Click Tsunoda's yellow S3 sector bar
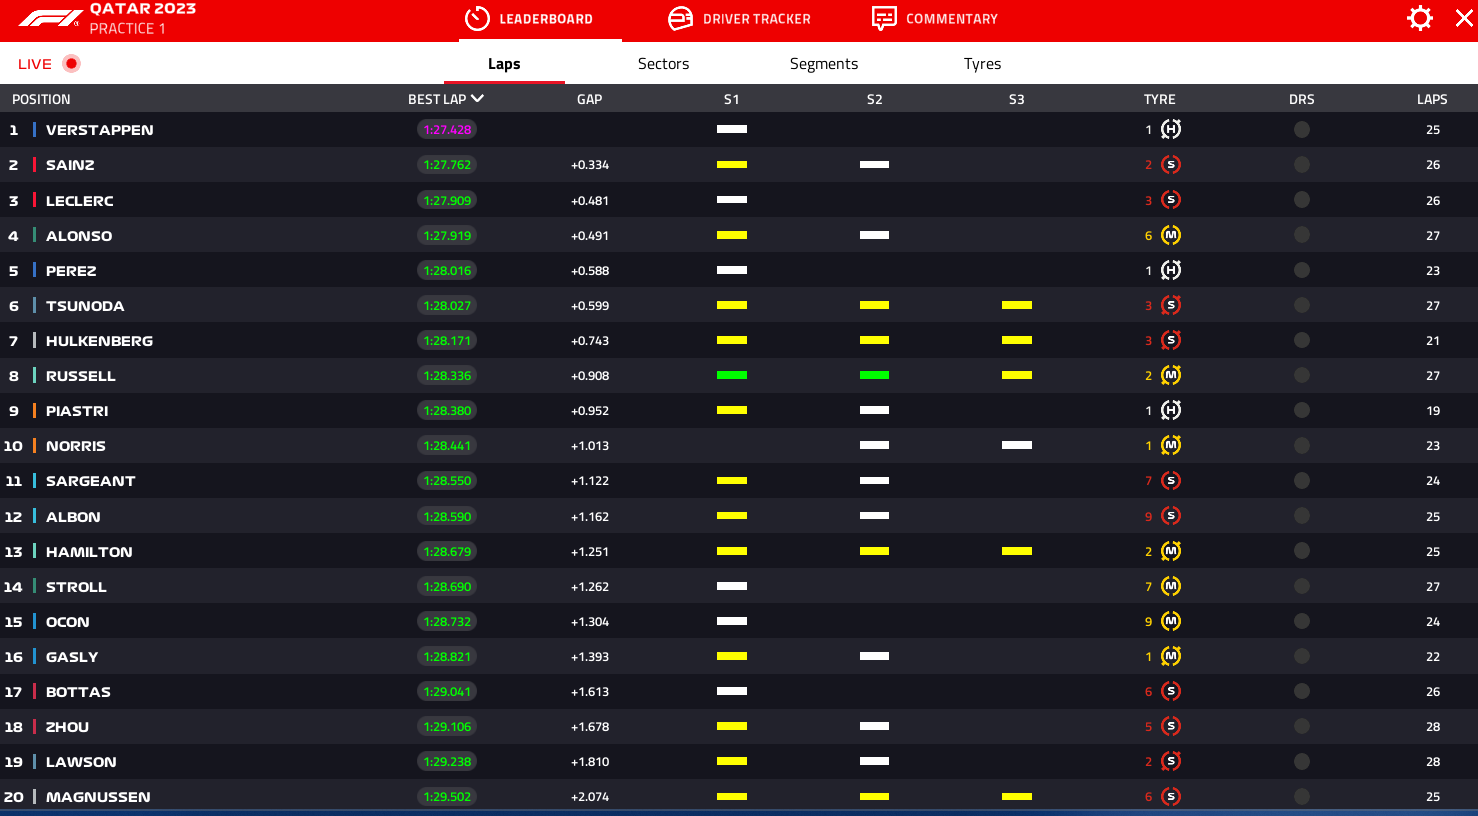Viewport: 1478px width, 816px height. (1017, 305)
